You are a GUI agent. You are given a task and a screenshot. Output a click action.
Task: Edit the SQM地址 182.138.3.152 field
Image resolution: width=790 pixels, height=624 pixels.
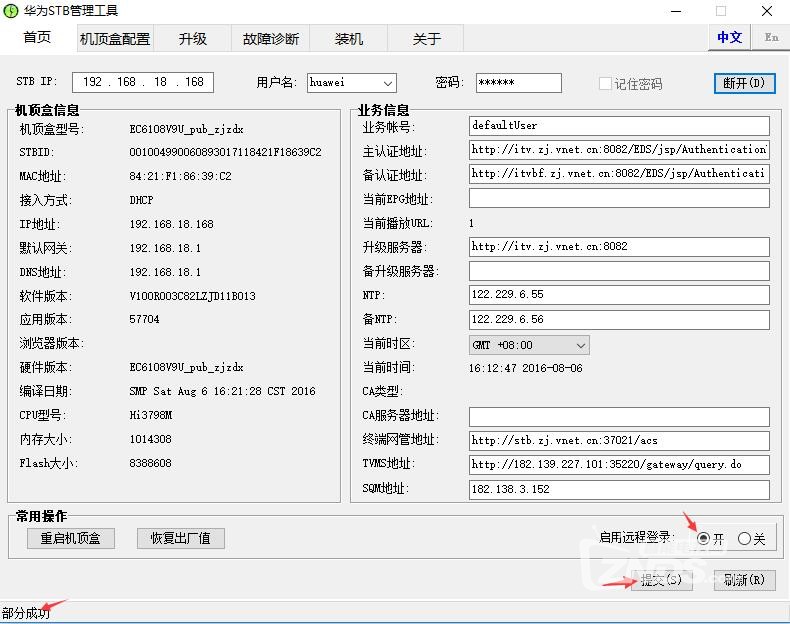coord(619,490)
